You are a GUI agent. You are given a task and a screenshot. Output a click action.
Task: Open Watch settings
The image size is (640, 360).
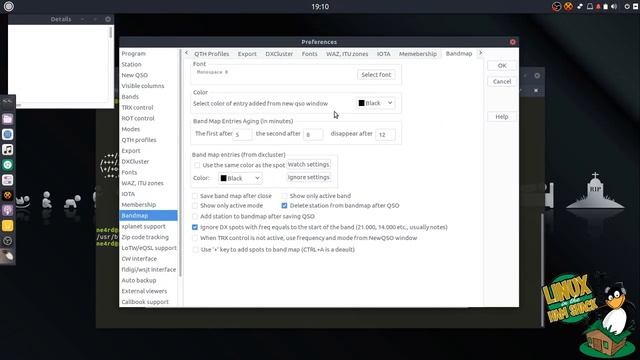(x=309, y=164)
